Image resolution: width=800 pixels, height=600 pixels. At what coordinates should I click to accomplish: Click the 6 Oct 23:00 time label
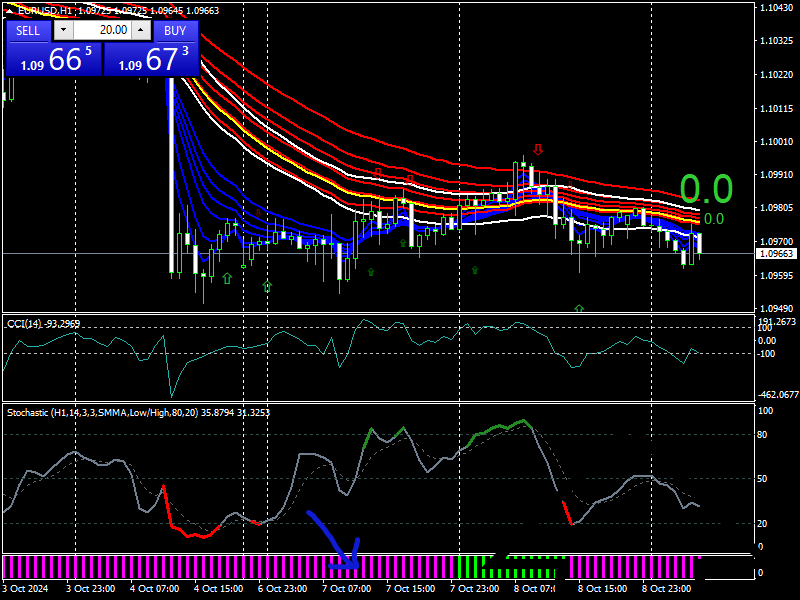pyautogui.click(x=282, y=588)
